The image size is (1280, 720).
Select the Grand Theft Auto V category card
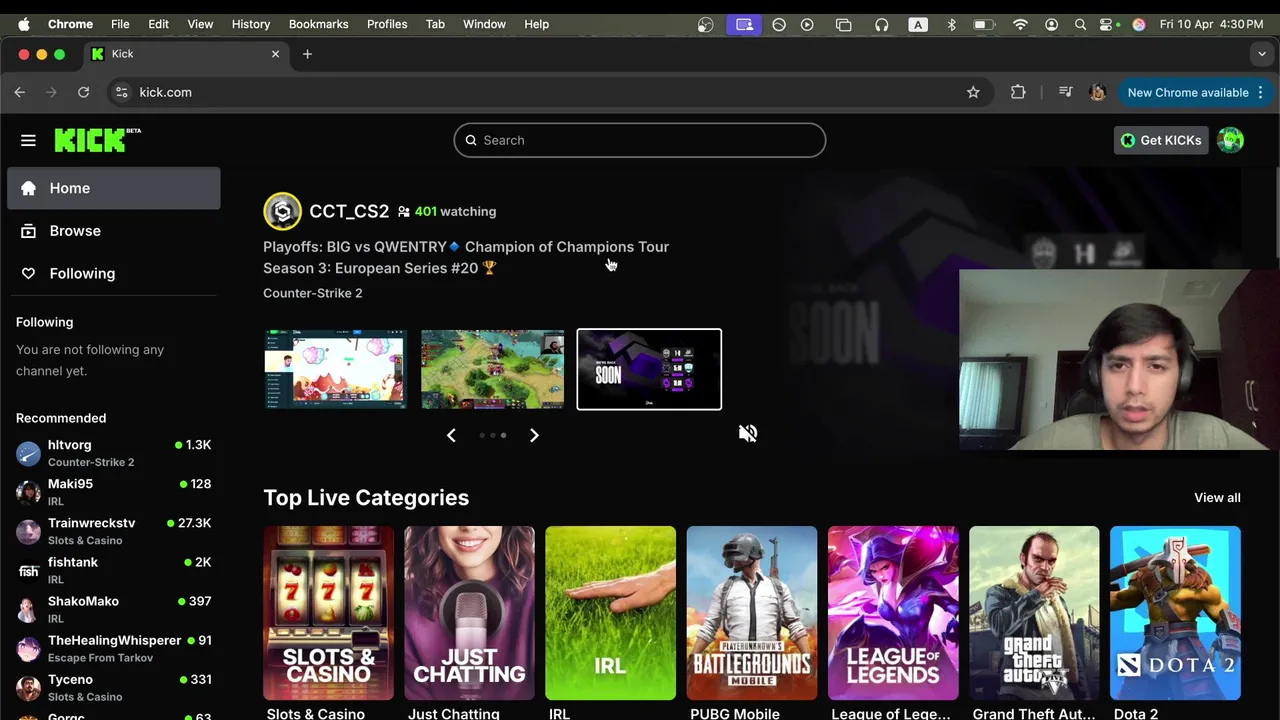pos(1034,613)
